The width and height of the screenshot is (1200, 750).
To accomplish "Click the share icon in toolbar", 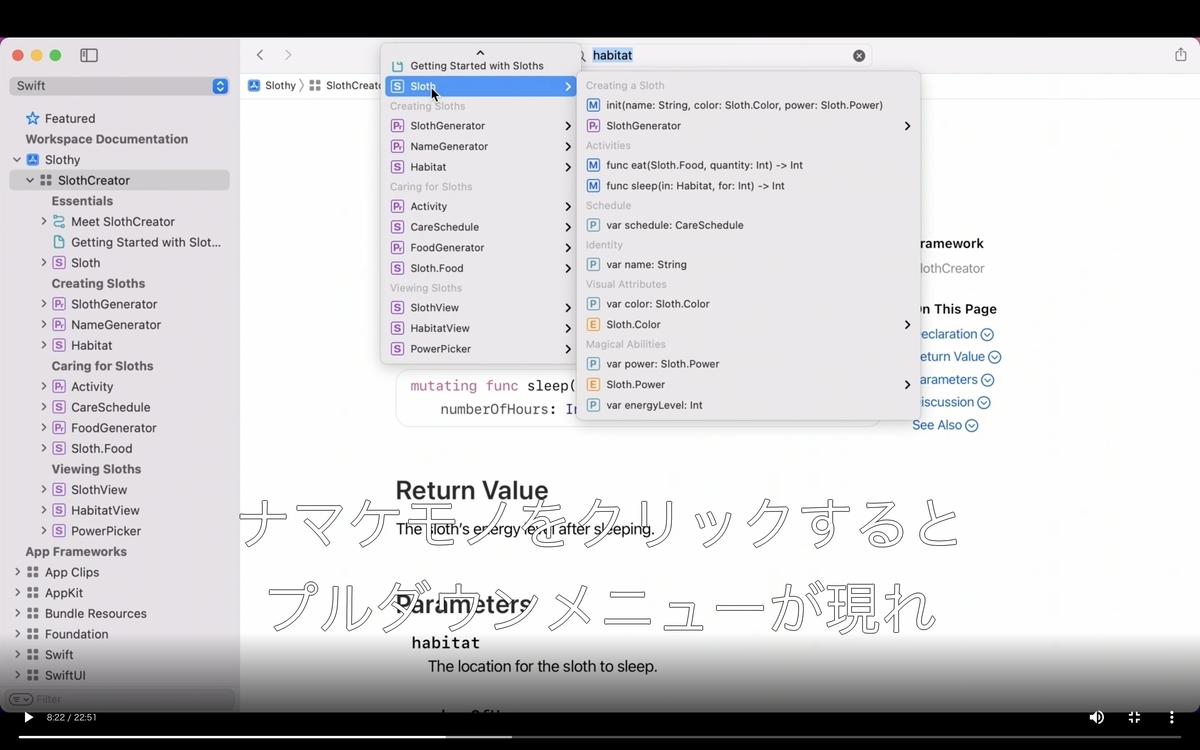I will [x=1180, y=55].
